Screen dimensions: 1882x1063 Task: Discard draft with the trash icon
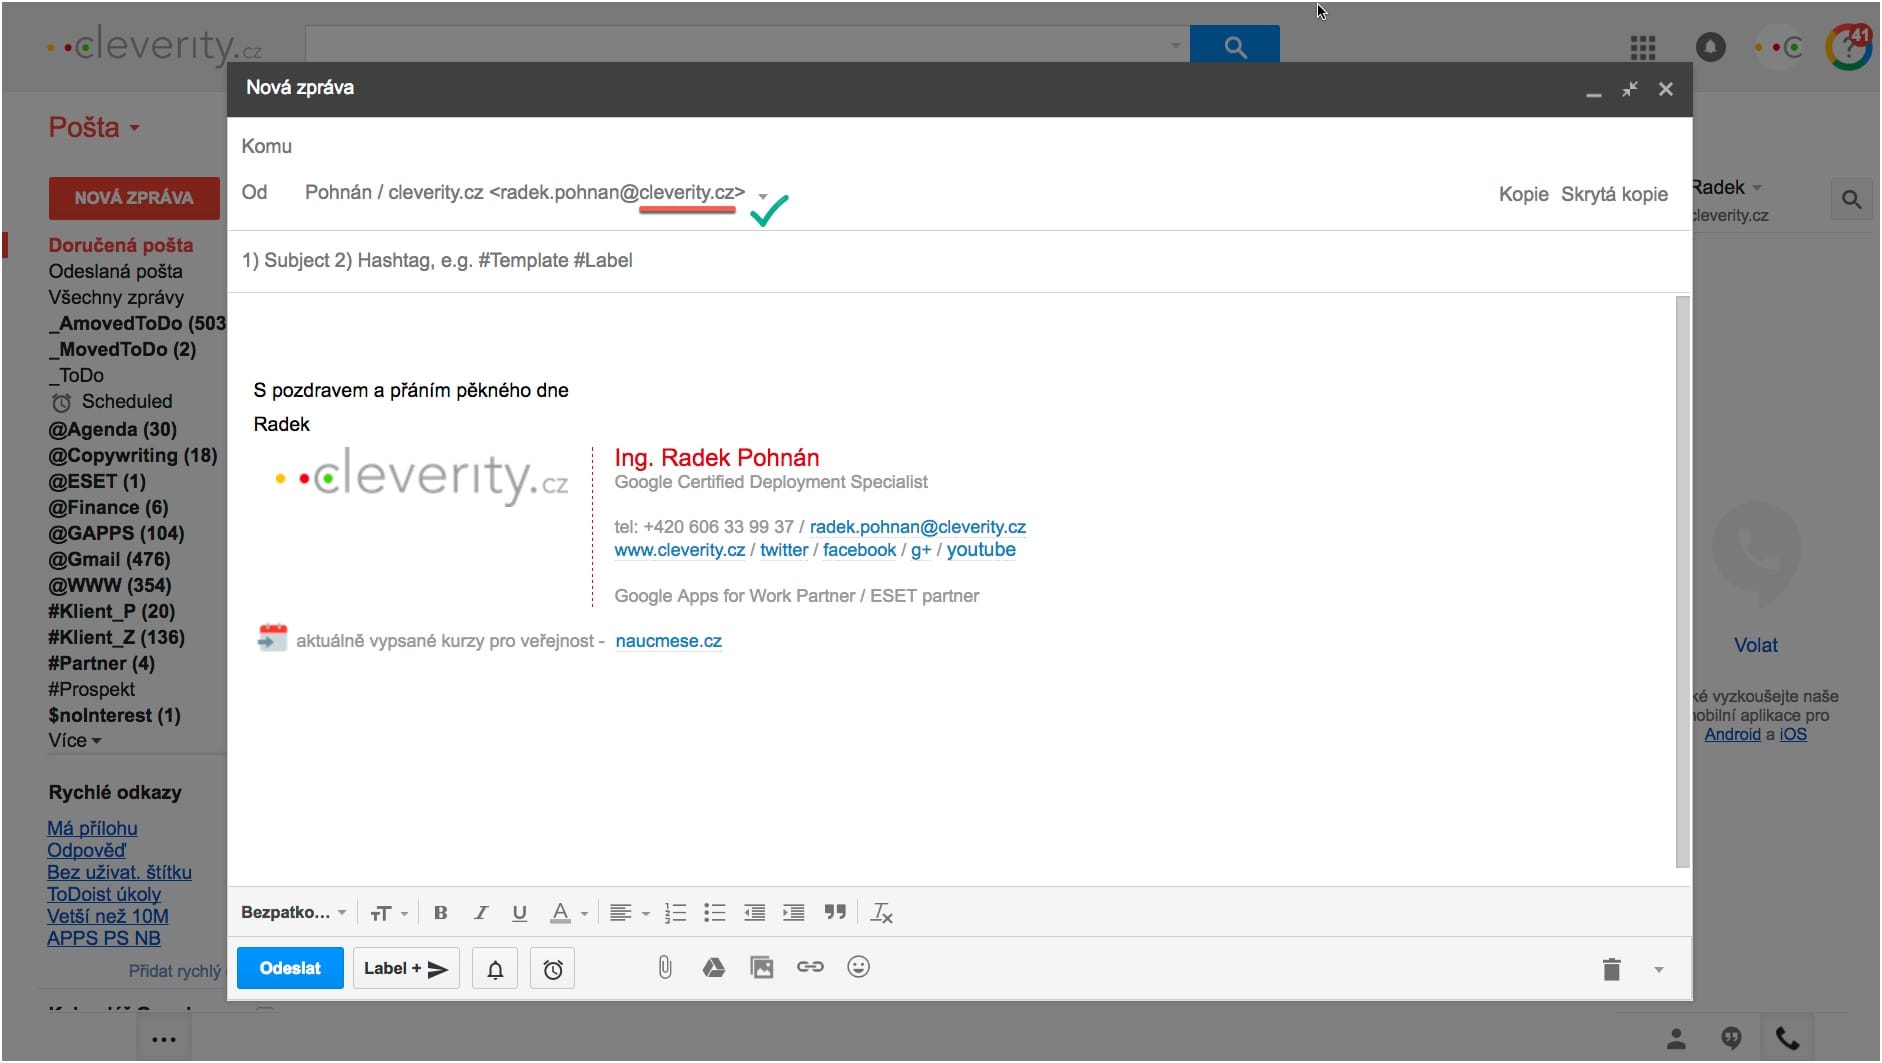(x=1611, y=969)
